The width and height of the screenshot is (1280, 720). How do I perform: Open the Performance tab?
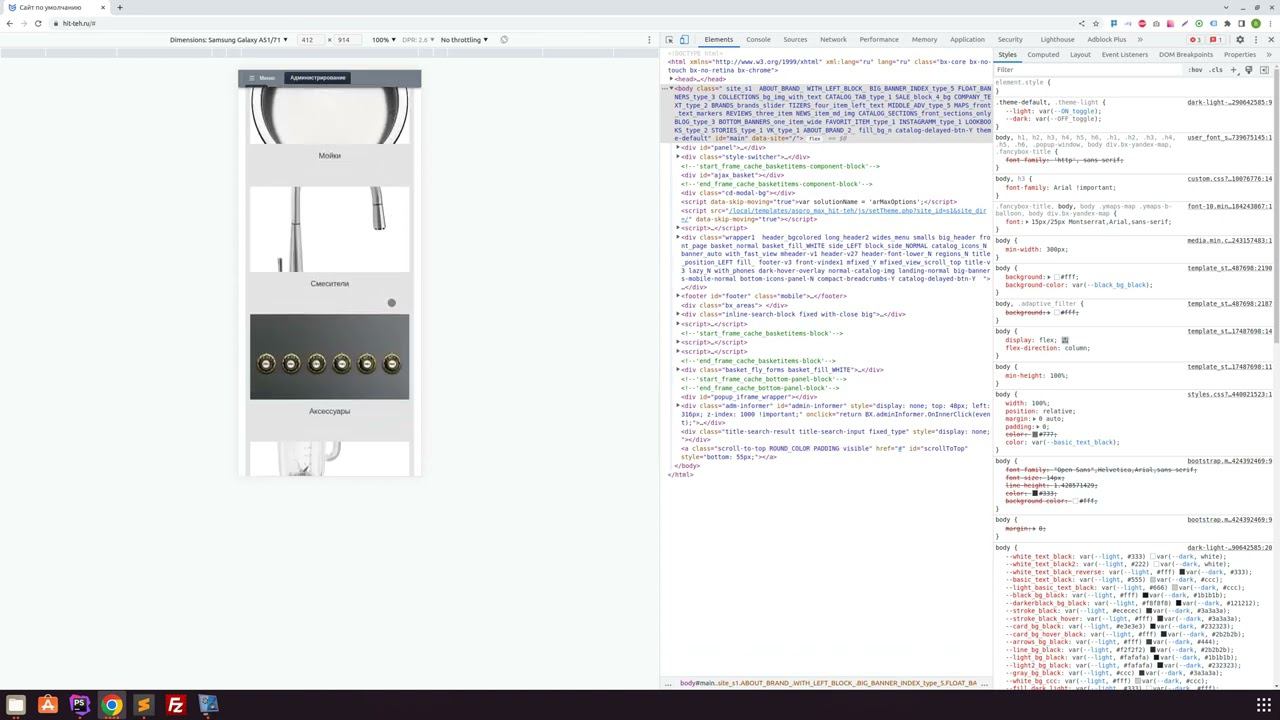point(879,40)
